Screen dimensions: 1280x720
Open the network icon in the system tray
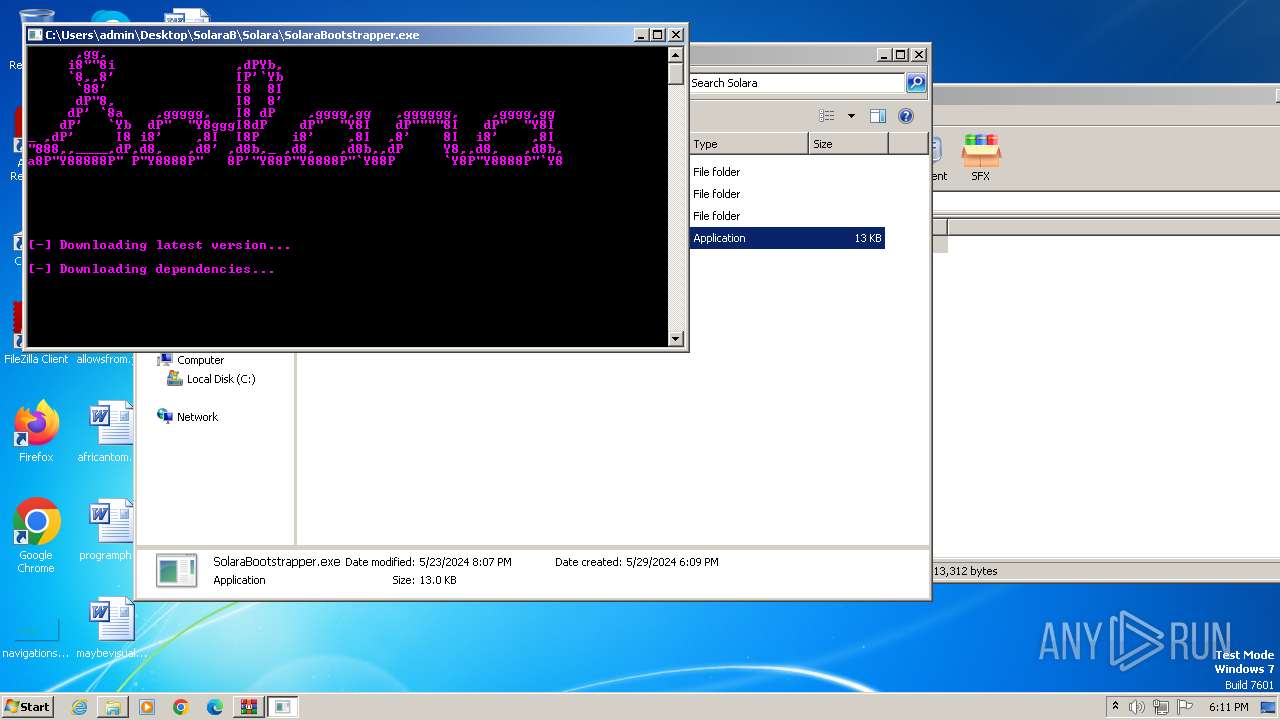pos(1161,707)
